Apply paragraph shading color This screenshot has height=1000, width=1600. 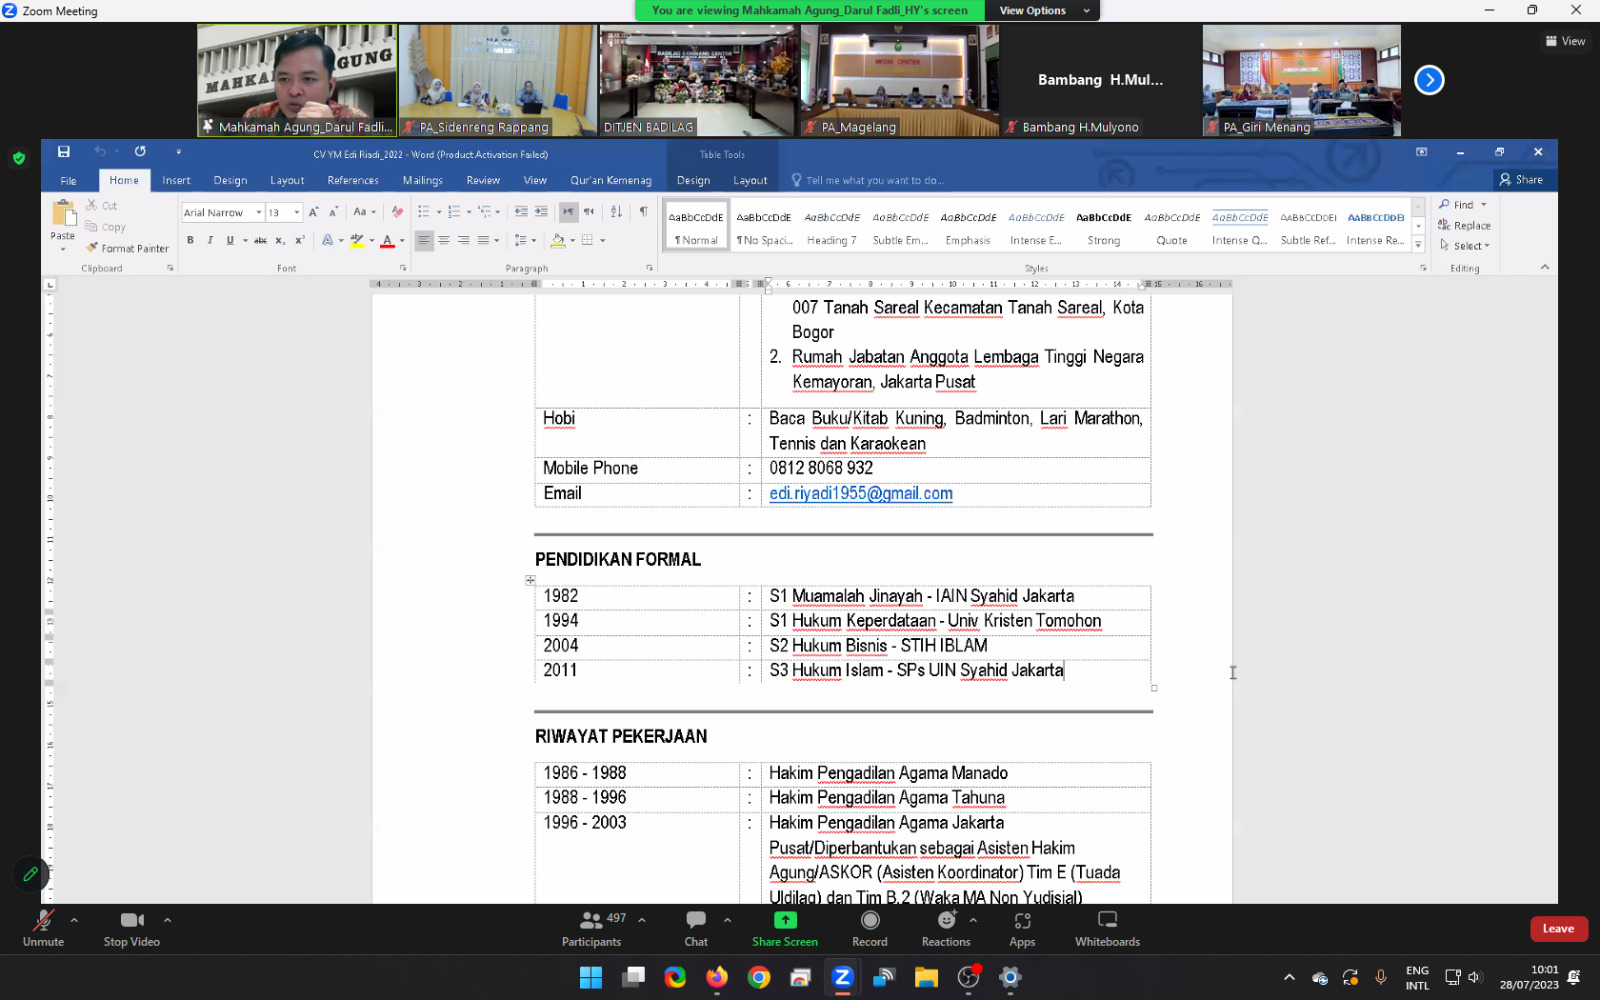click(x=557, y=240)
